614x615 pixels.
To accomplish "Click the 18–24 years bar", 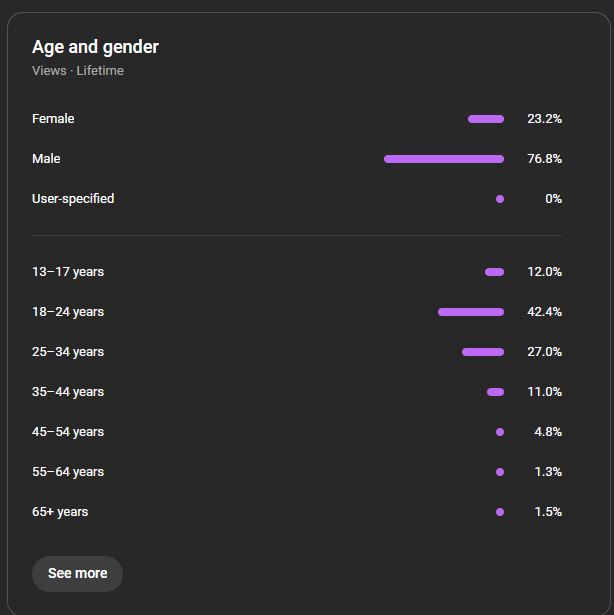I will [x=471, y=312].
